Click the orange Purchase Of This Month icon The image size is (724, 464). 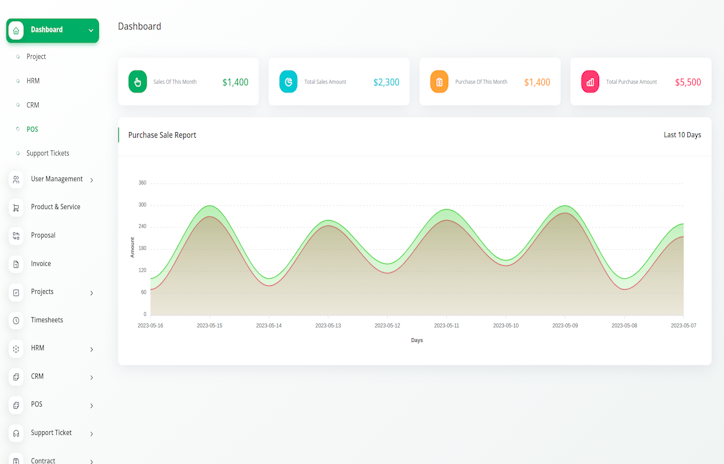pyautogui.click(x=439, y=82)
